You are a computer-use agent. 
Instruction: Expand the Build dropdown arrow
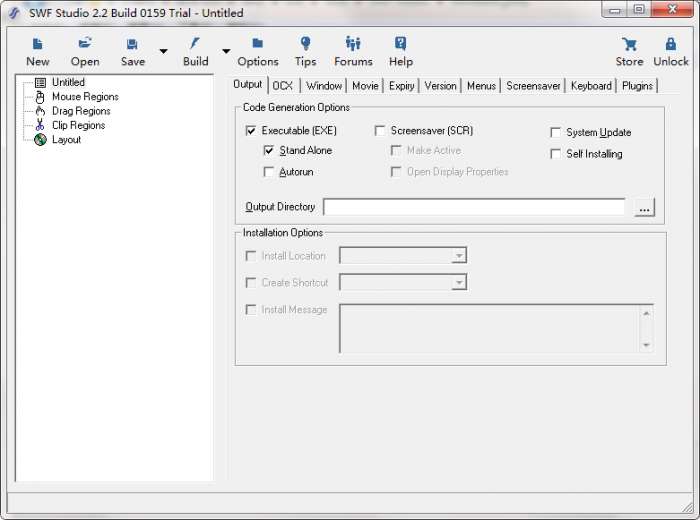(x=226, y=51)
